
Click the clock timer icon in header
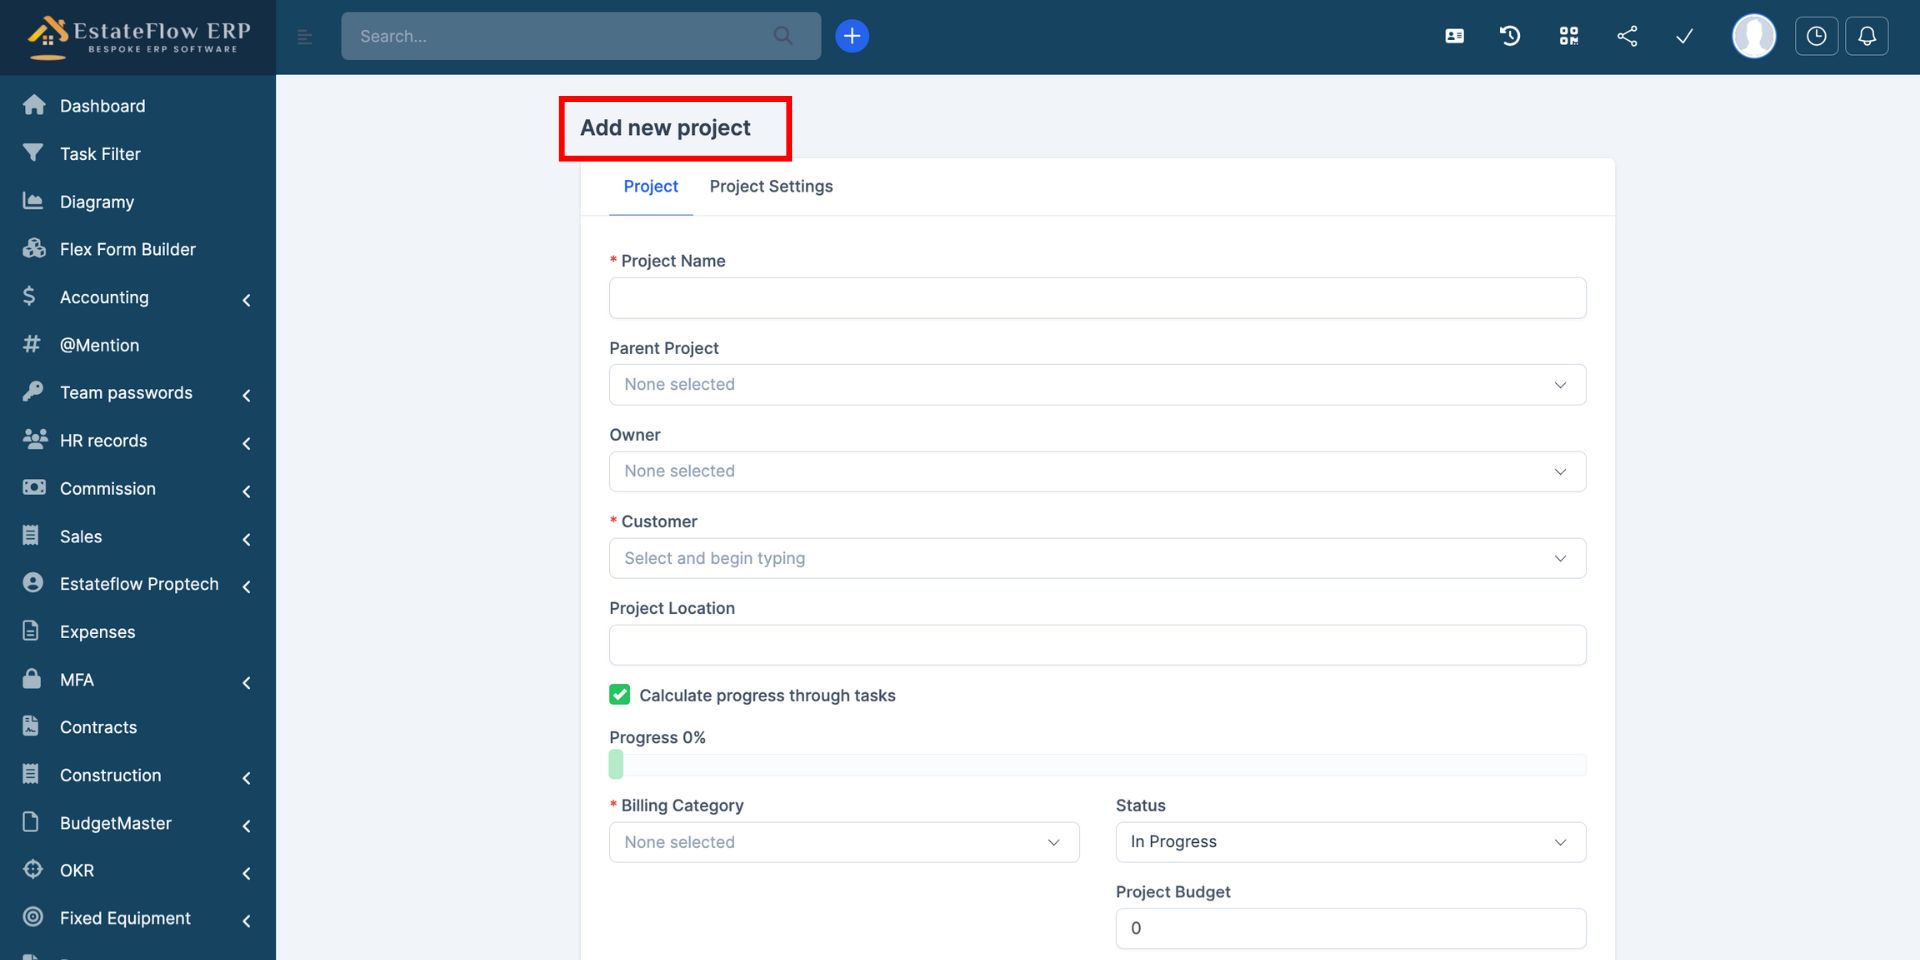click(1816, 36)
